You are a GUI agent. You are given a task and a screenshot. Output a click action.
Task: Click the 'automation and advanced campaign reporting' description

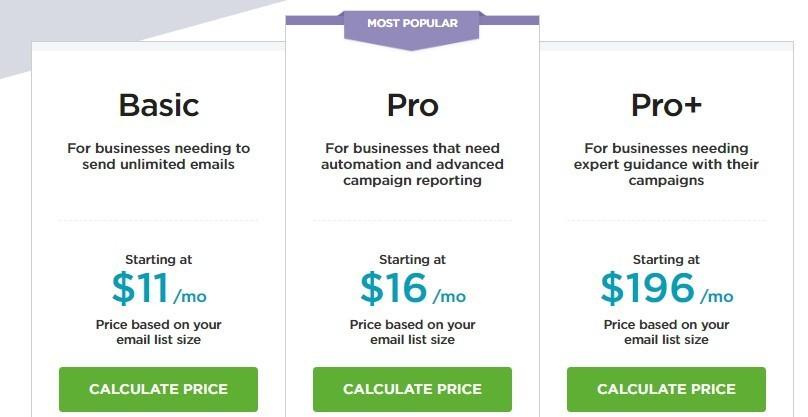coord(412,164)
